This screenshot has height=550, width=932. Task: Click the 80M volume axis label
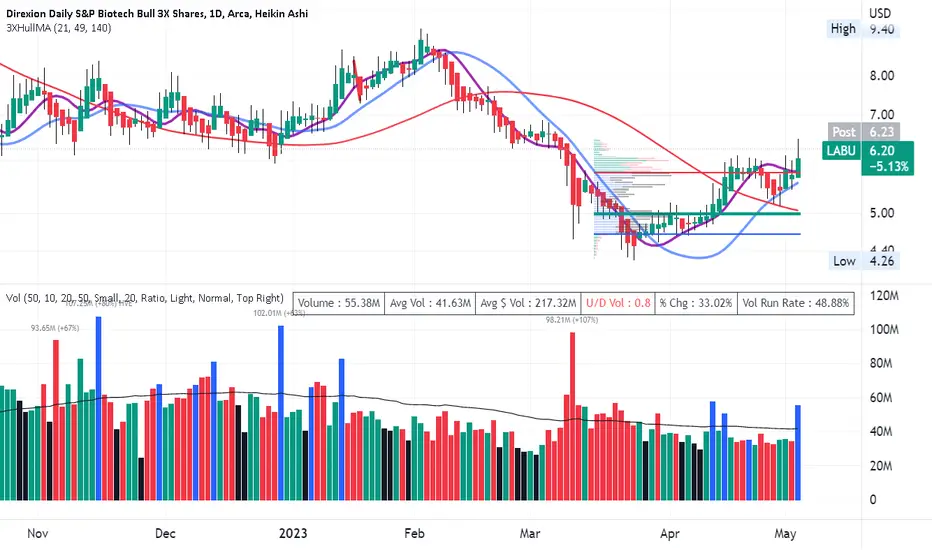tap(881, 363)
